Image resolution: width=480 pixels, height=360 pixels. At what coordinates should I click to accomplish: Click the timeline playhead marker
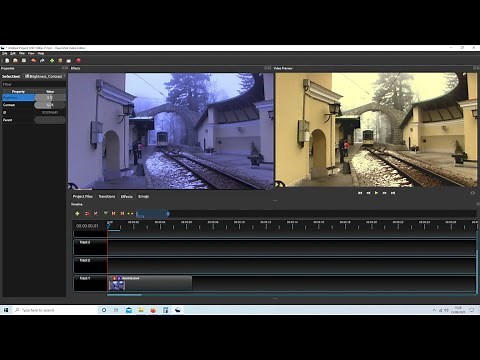coord(108,226)
